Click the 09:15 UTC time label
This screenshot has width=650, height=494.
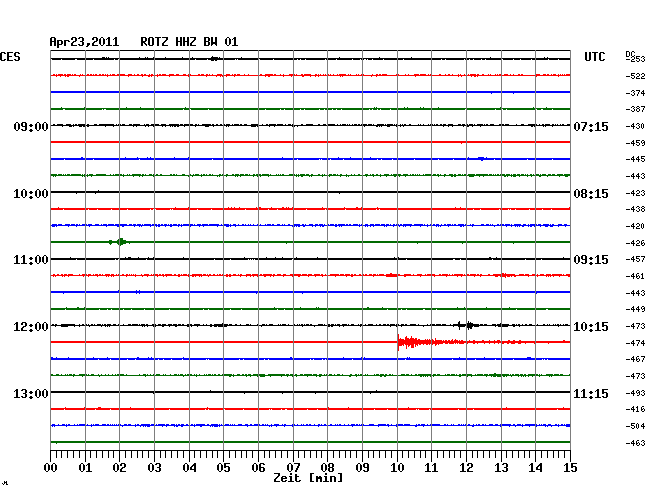coord(591,260)
